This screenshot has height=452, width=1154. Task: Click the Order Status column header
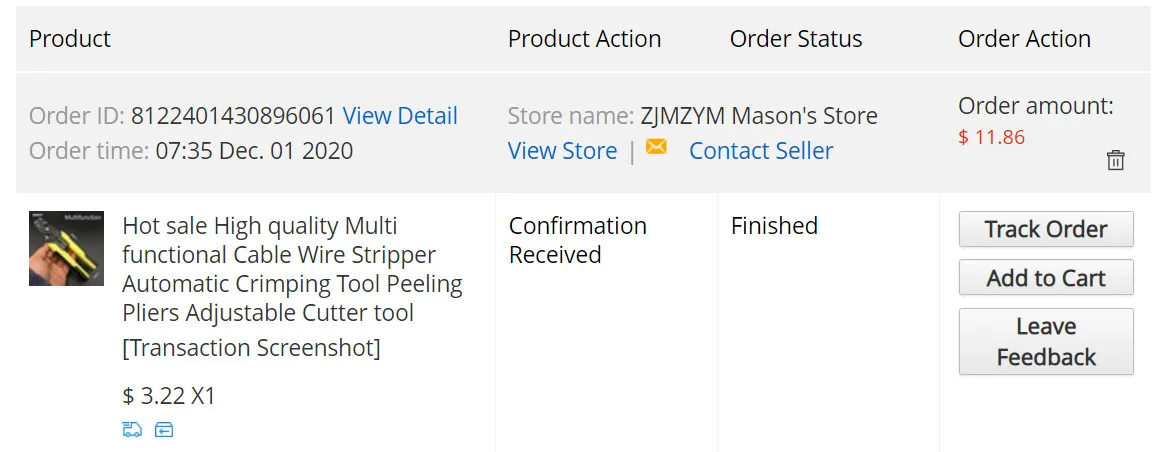796,39
